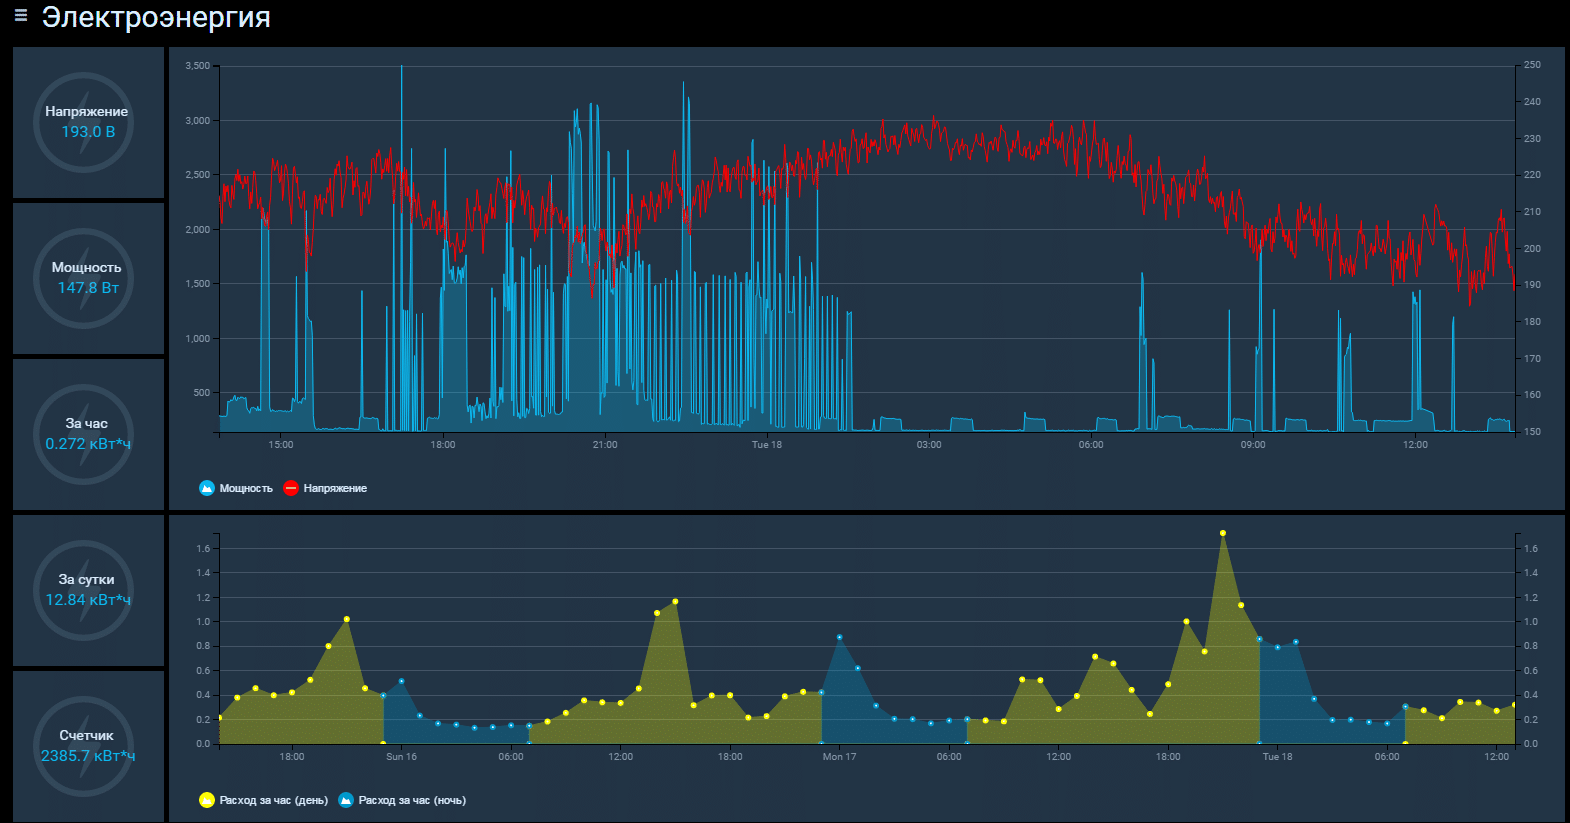Click the За сутки daily consumption gauge
The image size is (1570, 823).
point(87,590)
